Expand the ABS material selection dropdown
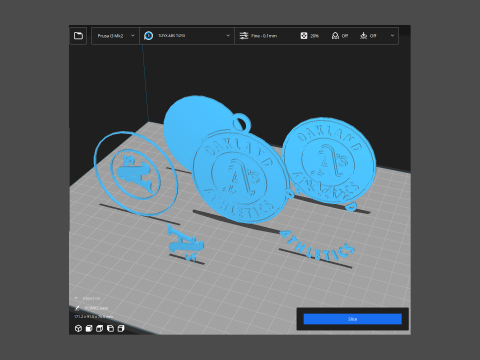The image size is (480, 360). point(228,36)
